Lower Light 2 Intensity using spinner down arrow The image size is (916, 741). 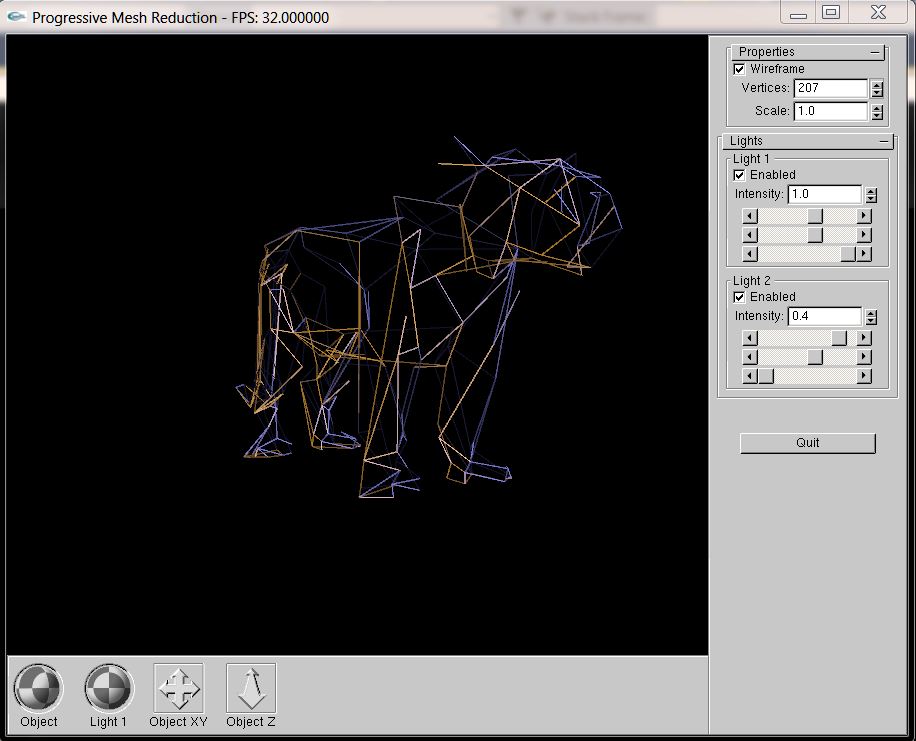(871, 321)
